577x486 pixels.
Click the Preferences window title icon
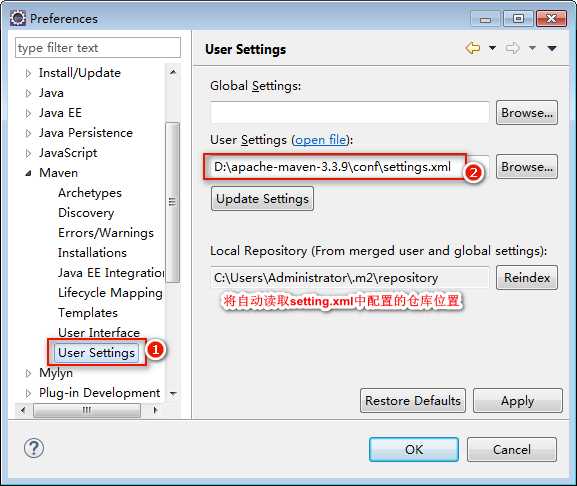[18, 18]
